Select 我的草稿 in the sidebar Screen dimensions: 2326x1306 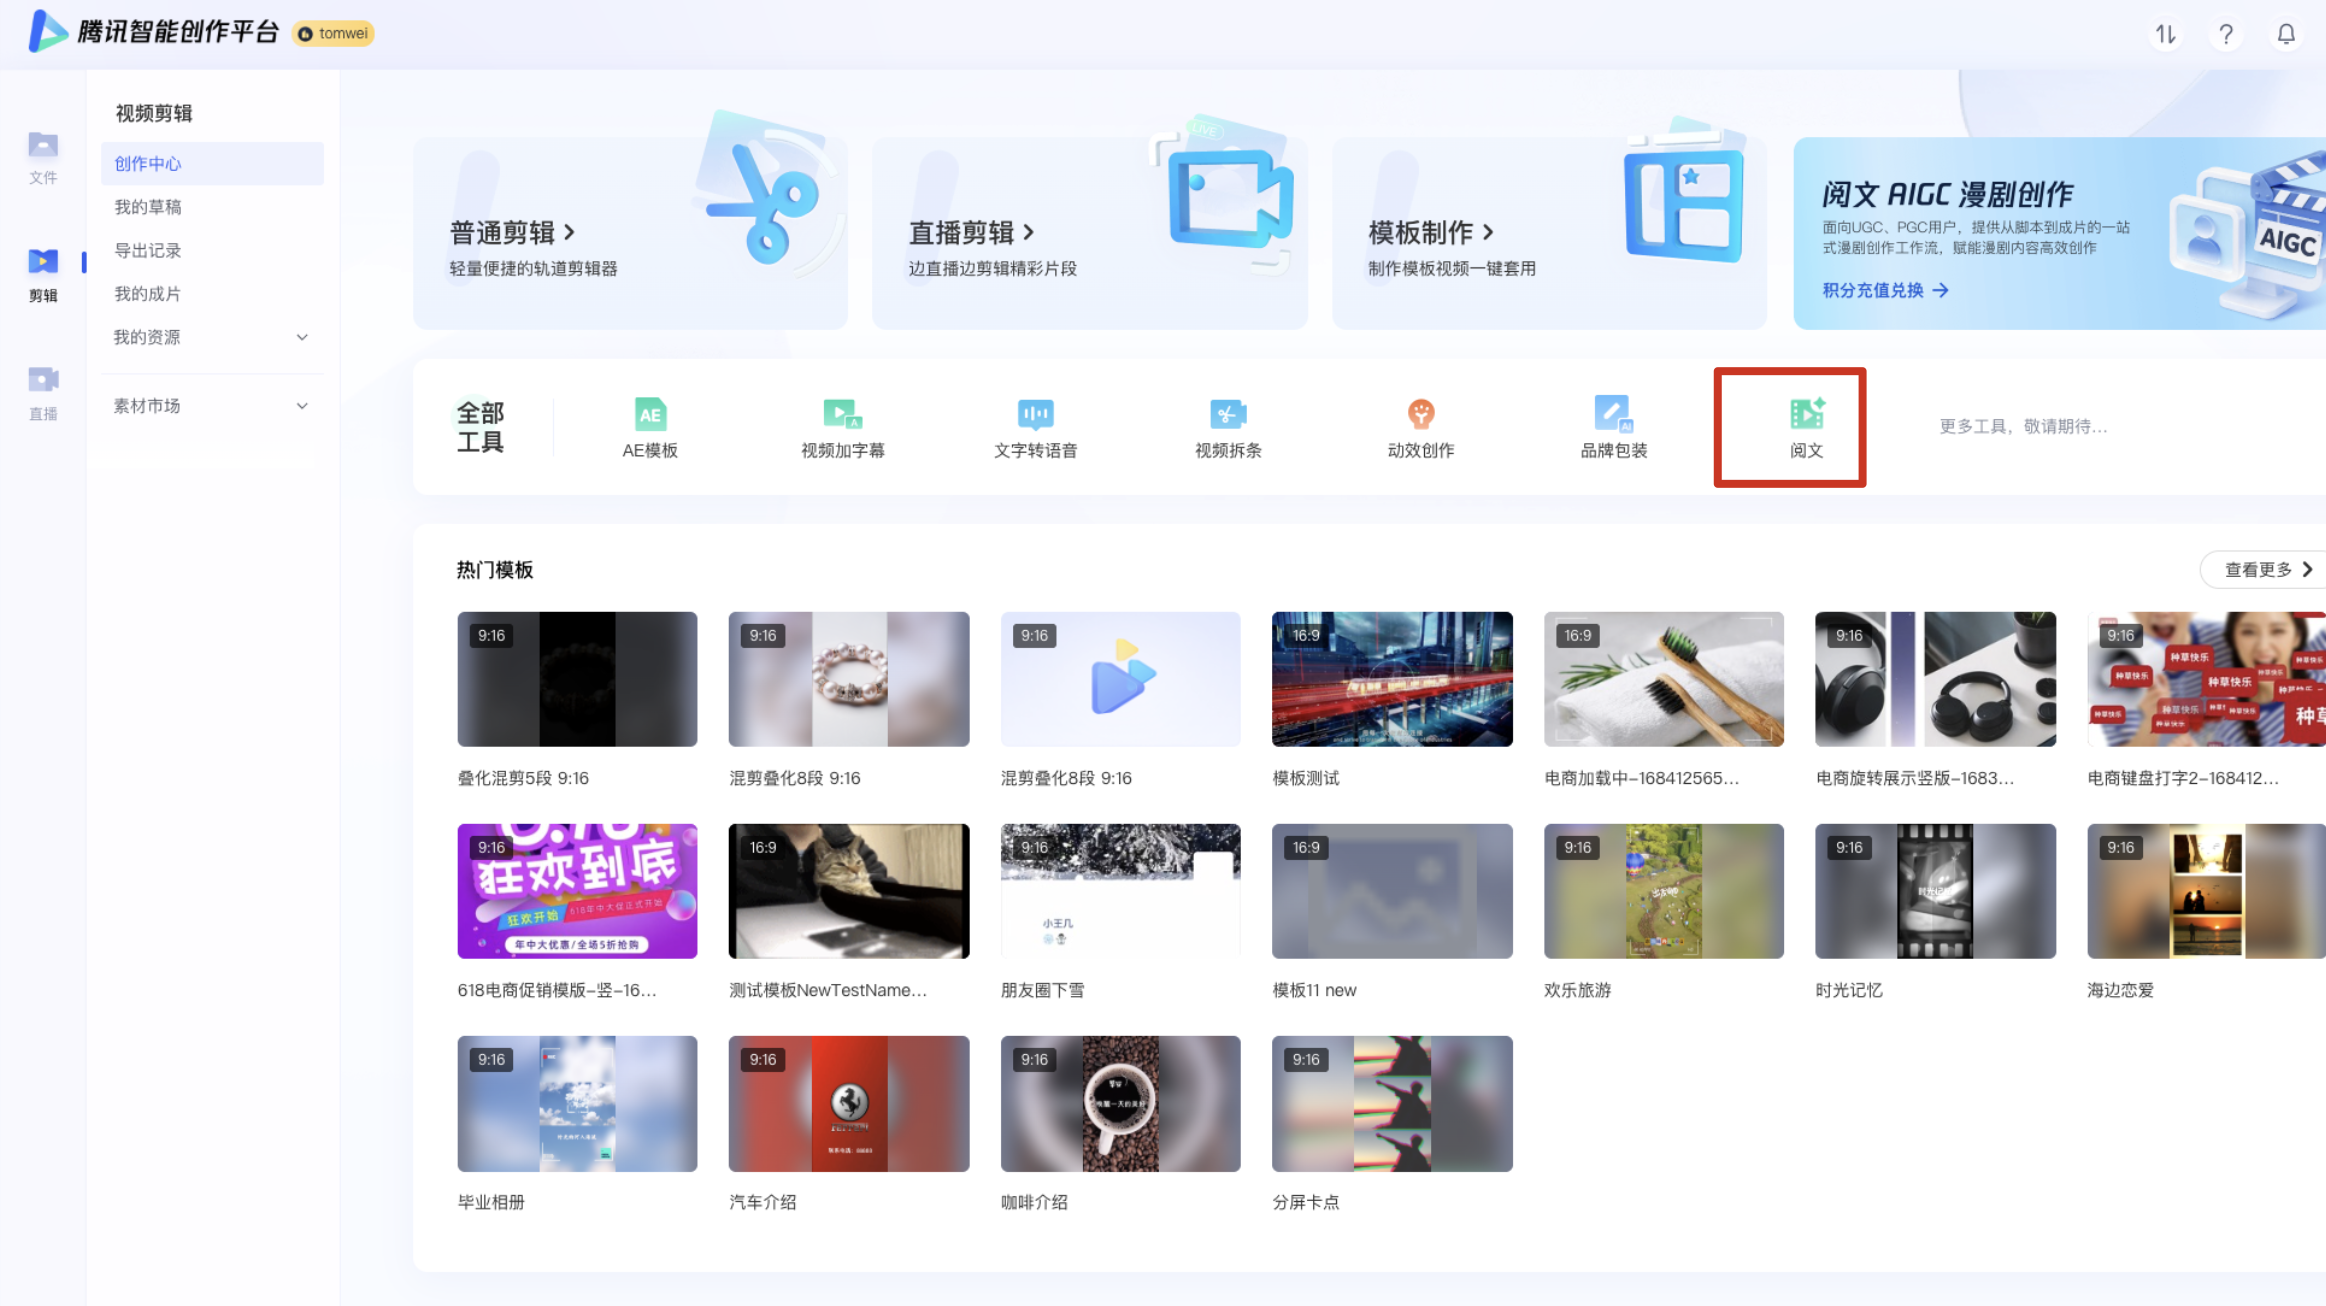[148, 207]
